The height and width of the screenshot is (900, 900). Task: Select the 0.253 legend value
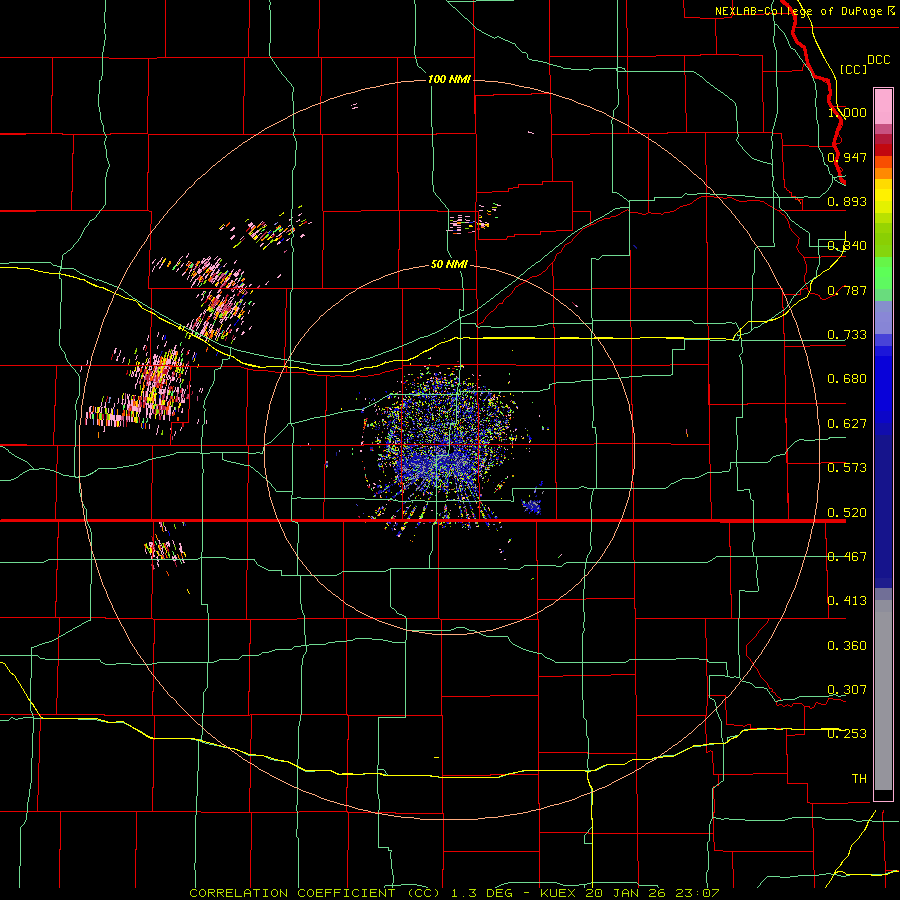coord(847,734)
